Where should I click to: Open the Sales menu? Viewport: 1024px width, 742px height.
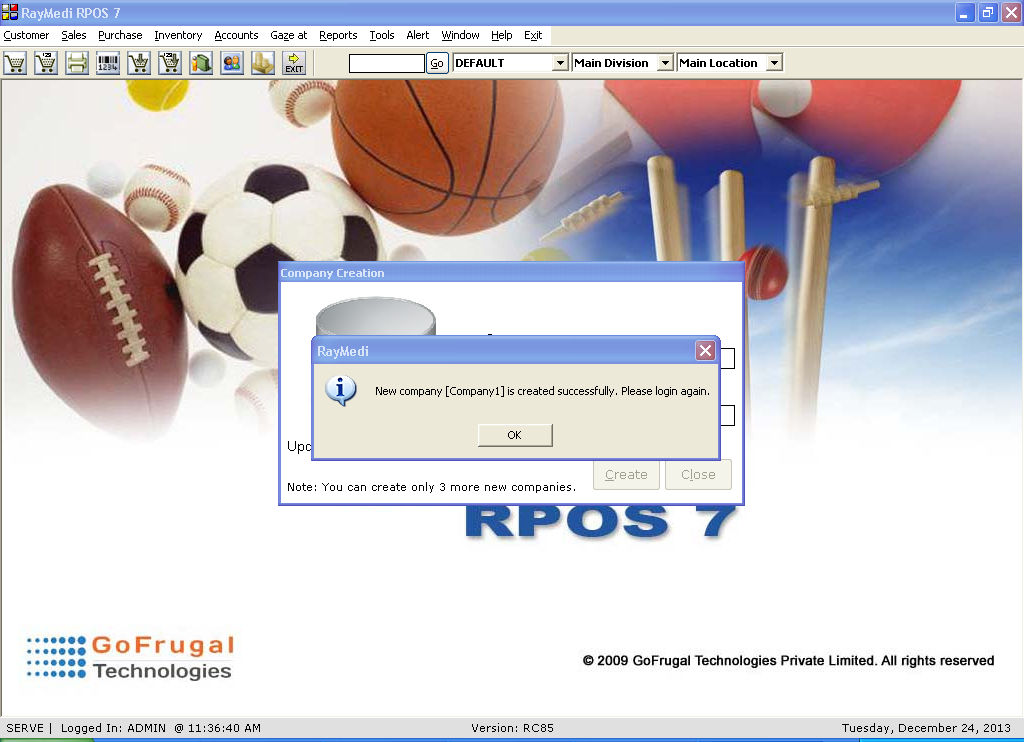click(x=74, y=35)
